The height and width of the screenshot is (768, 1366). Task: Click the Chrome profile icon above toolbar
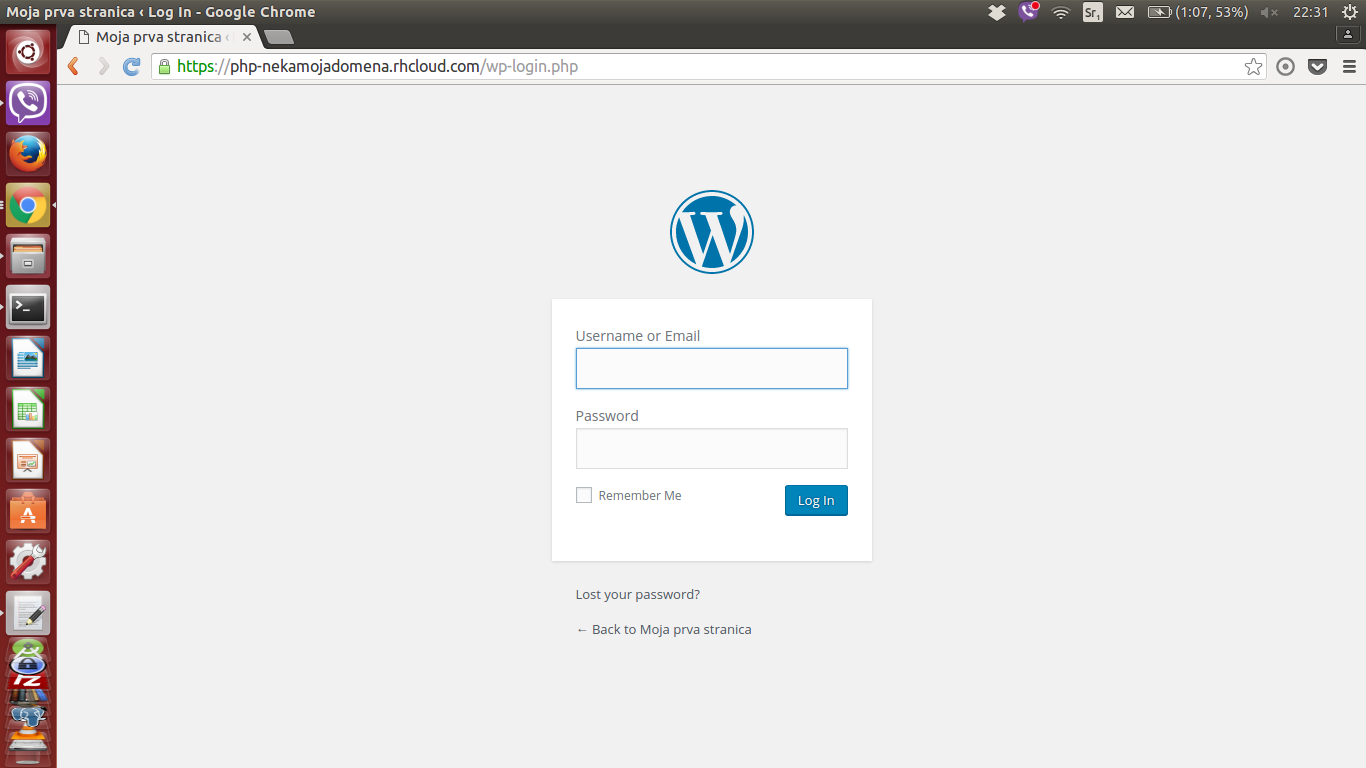click(x=1349, y=34)
